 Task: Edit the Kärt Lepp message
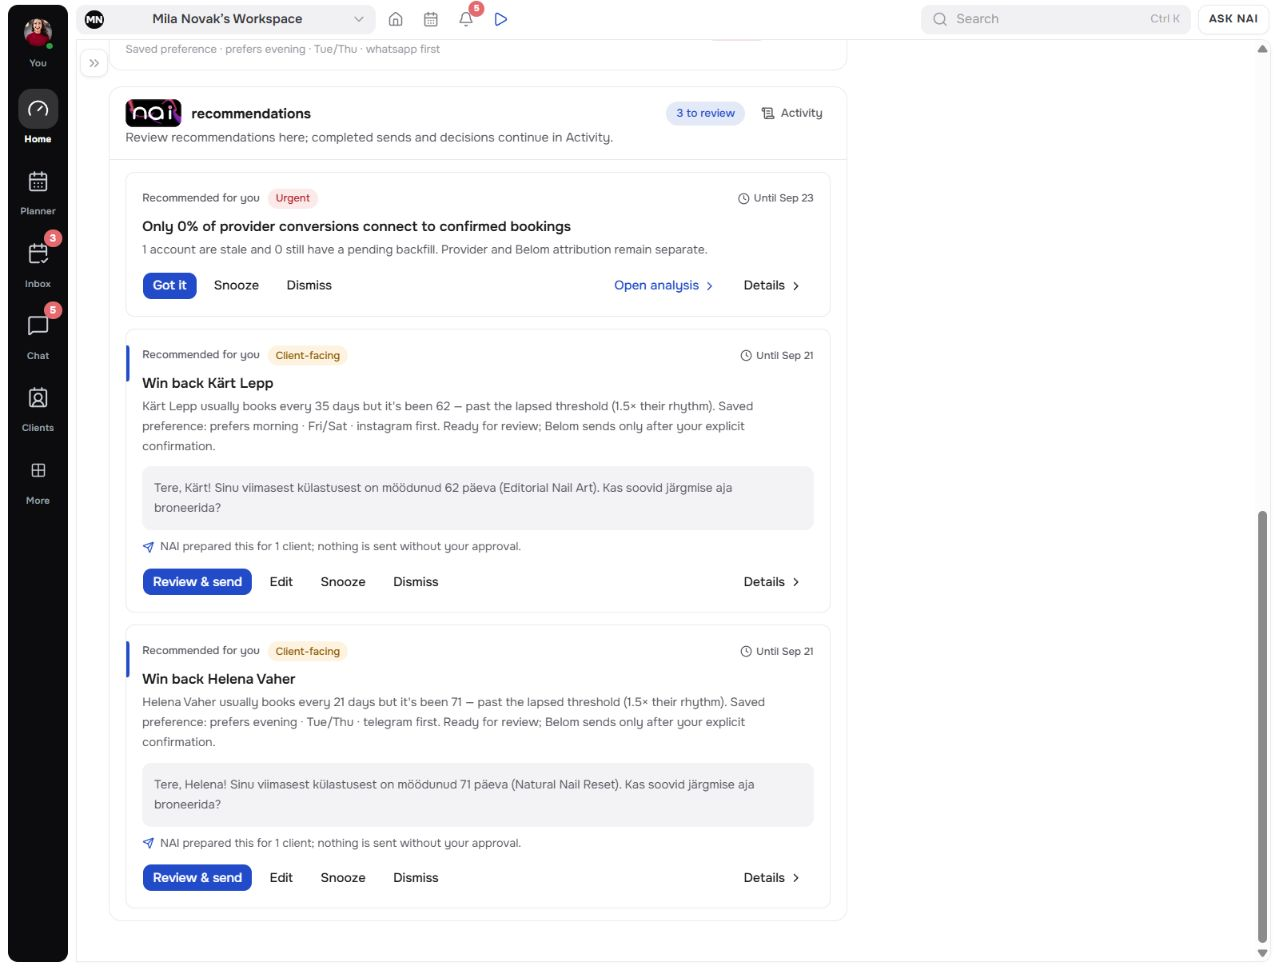click(281, 582)
